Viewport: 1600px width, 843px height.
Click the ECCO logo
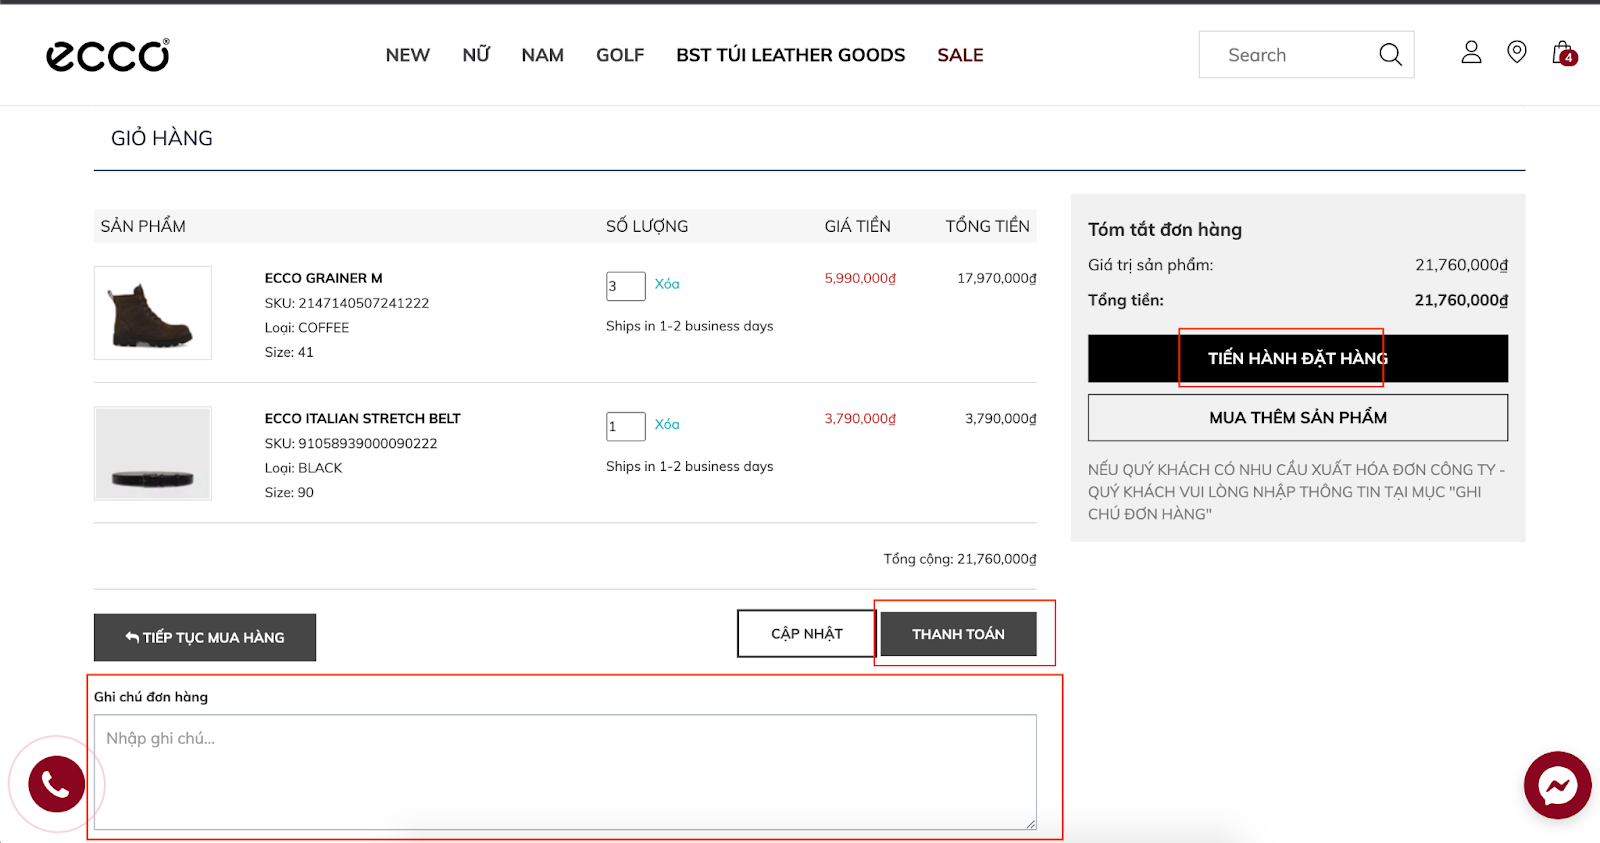click(108, 55)
